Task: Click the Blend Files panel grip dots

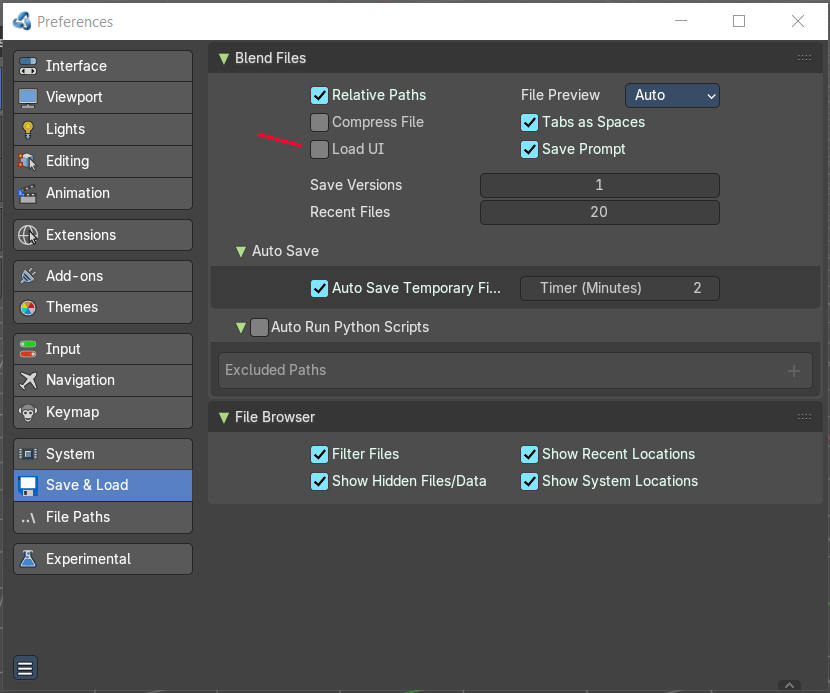Action: pyautogui.click(x=804, y=58)
